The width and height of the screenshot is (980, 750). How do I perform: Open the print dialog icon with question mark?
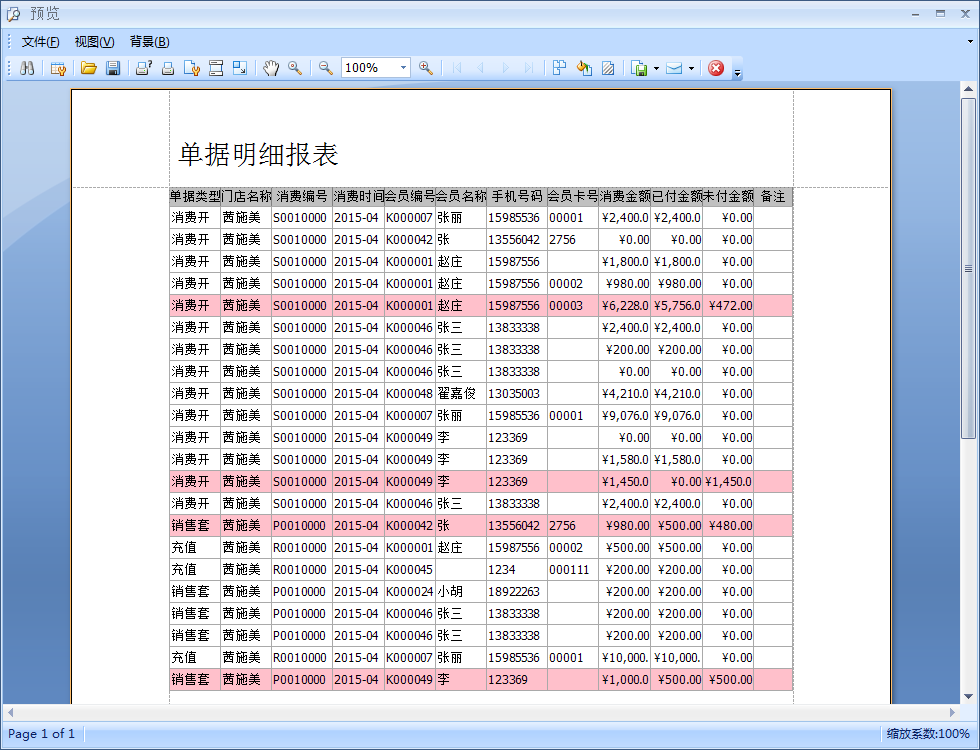144,68
